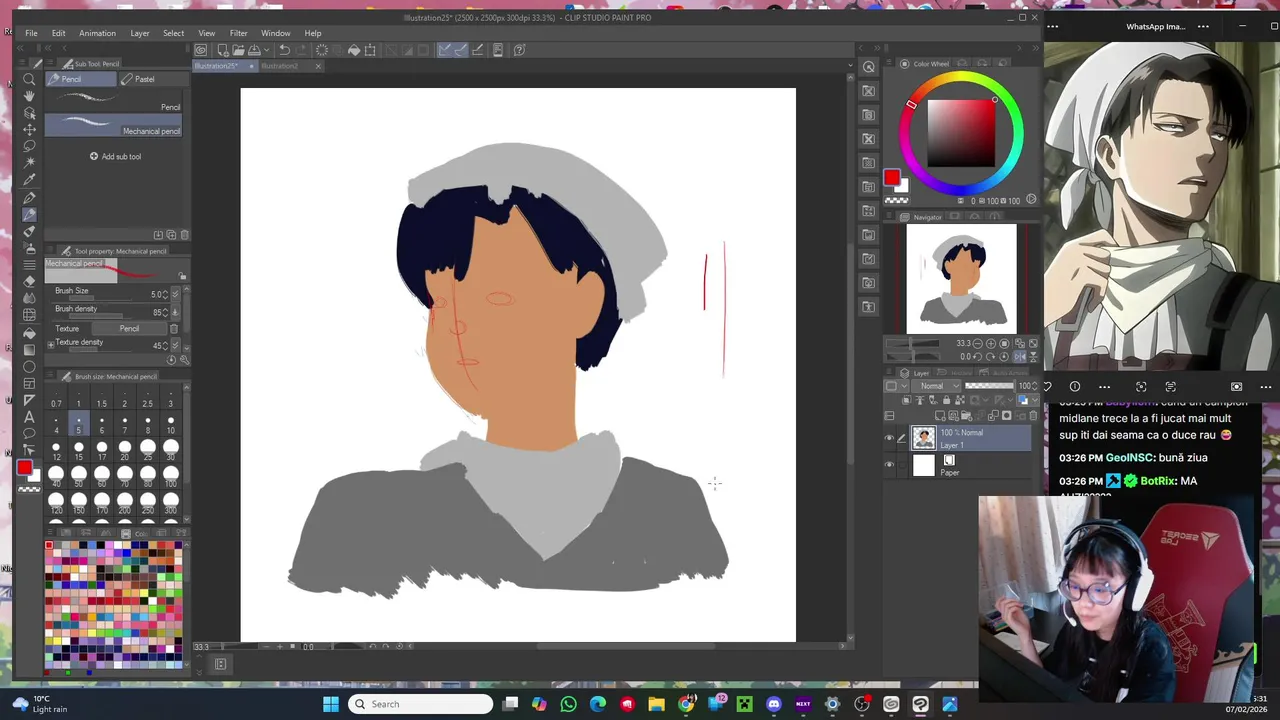Viewport: 1280px width, 720px height.
Task: Open CLIP STUDIO launcher icon
Action: (x=201, y=50)
